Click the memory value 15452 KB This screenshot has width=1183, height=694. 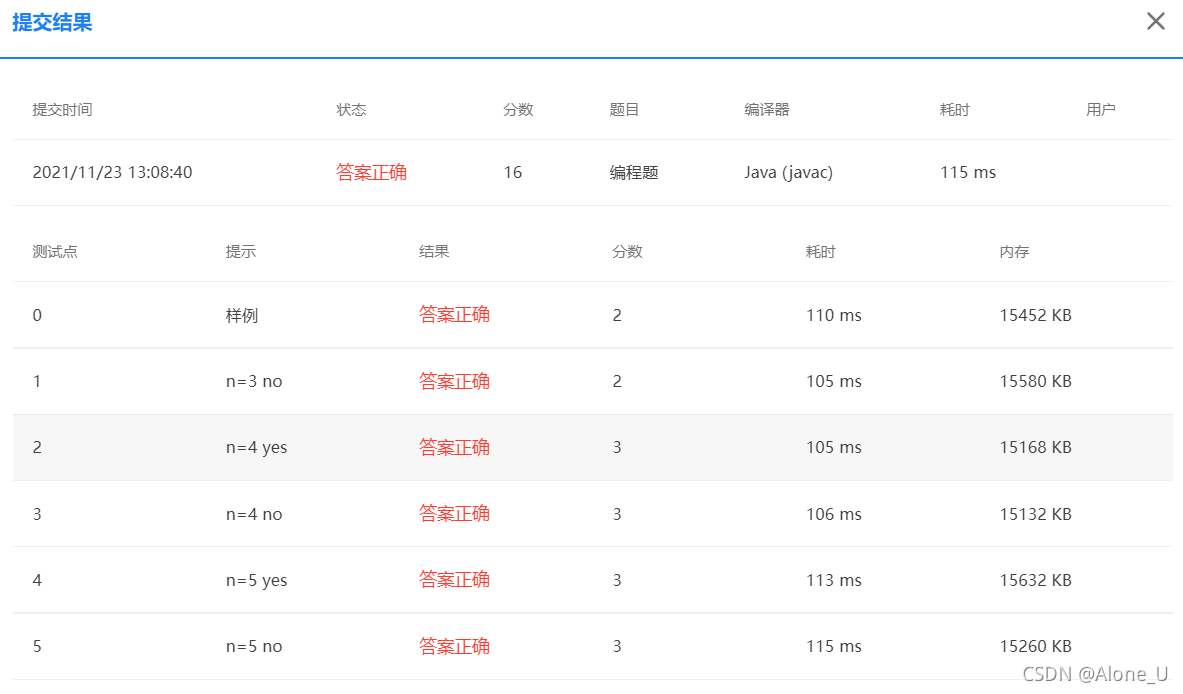(1035, 315)
